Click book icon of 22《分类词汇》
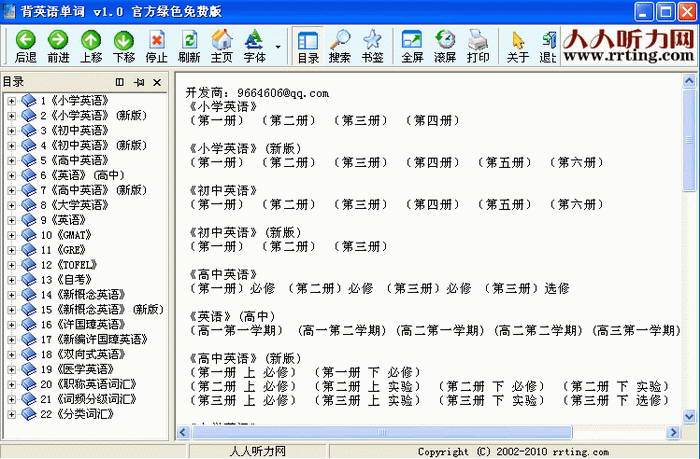This screenshot has height=459, width=700. click(x=29, y=414)
